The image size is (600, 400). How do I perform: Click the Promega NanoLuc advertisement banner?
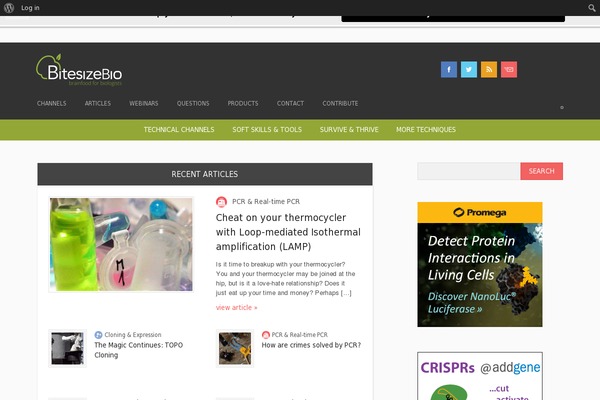click(480, 264)
